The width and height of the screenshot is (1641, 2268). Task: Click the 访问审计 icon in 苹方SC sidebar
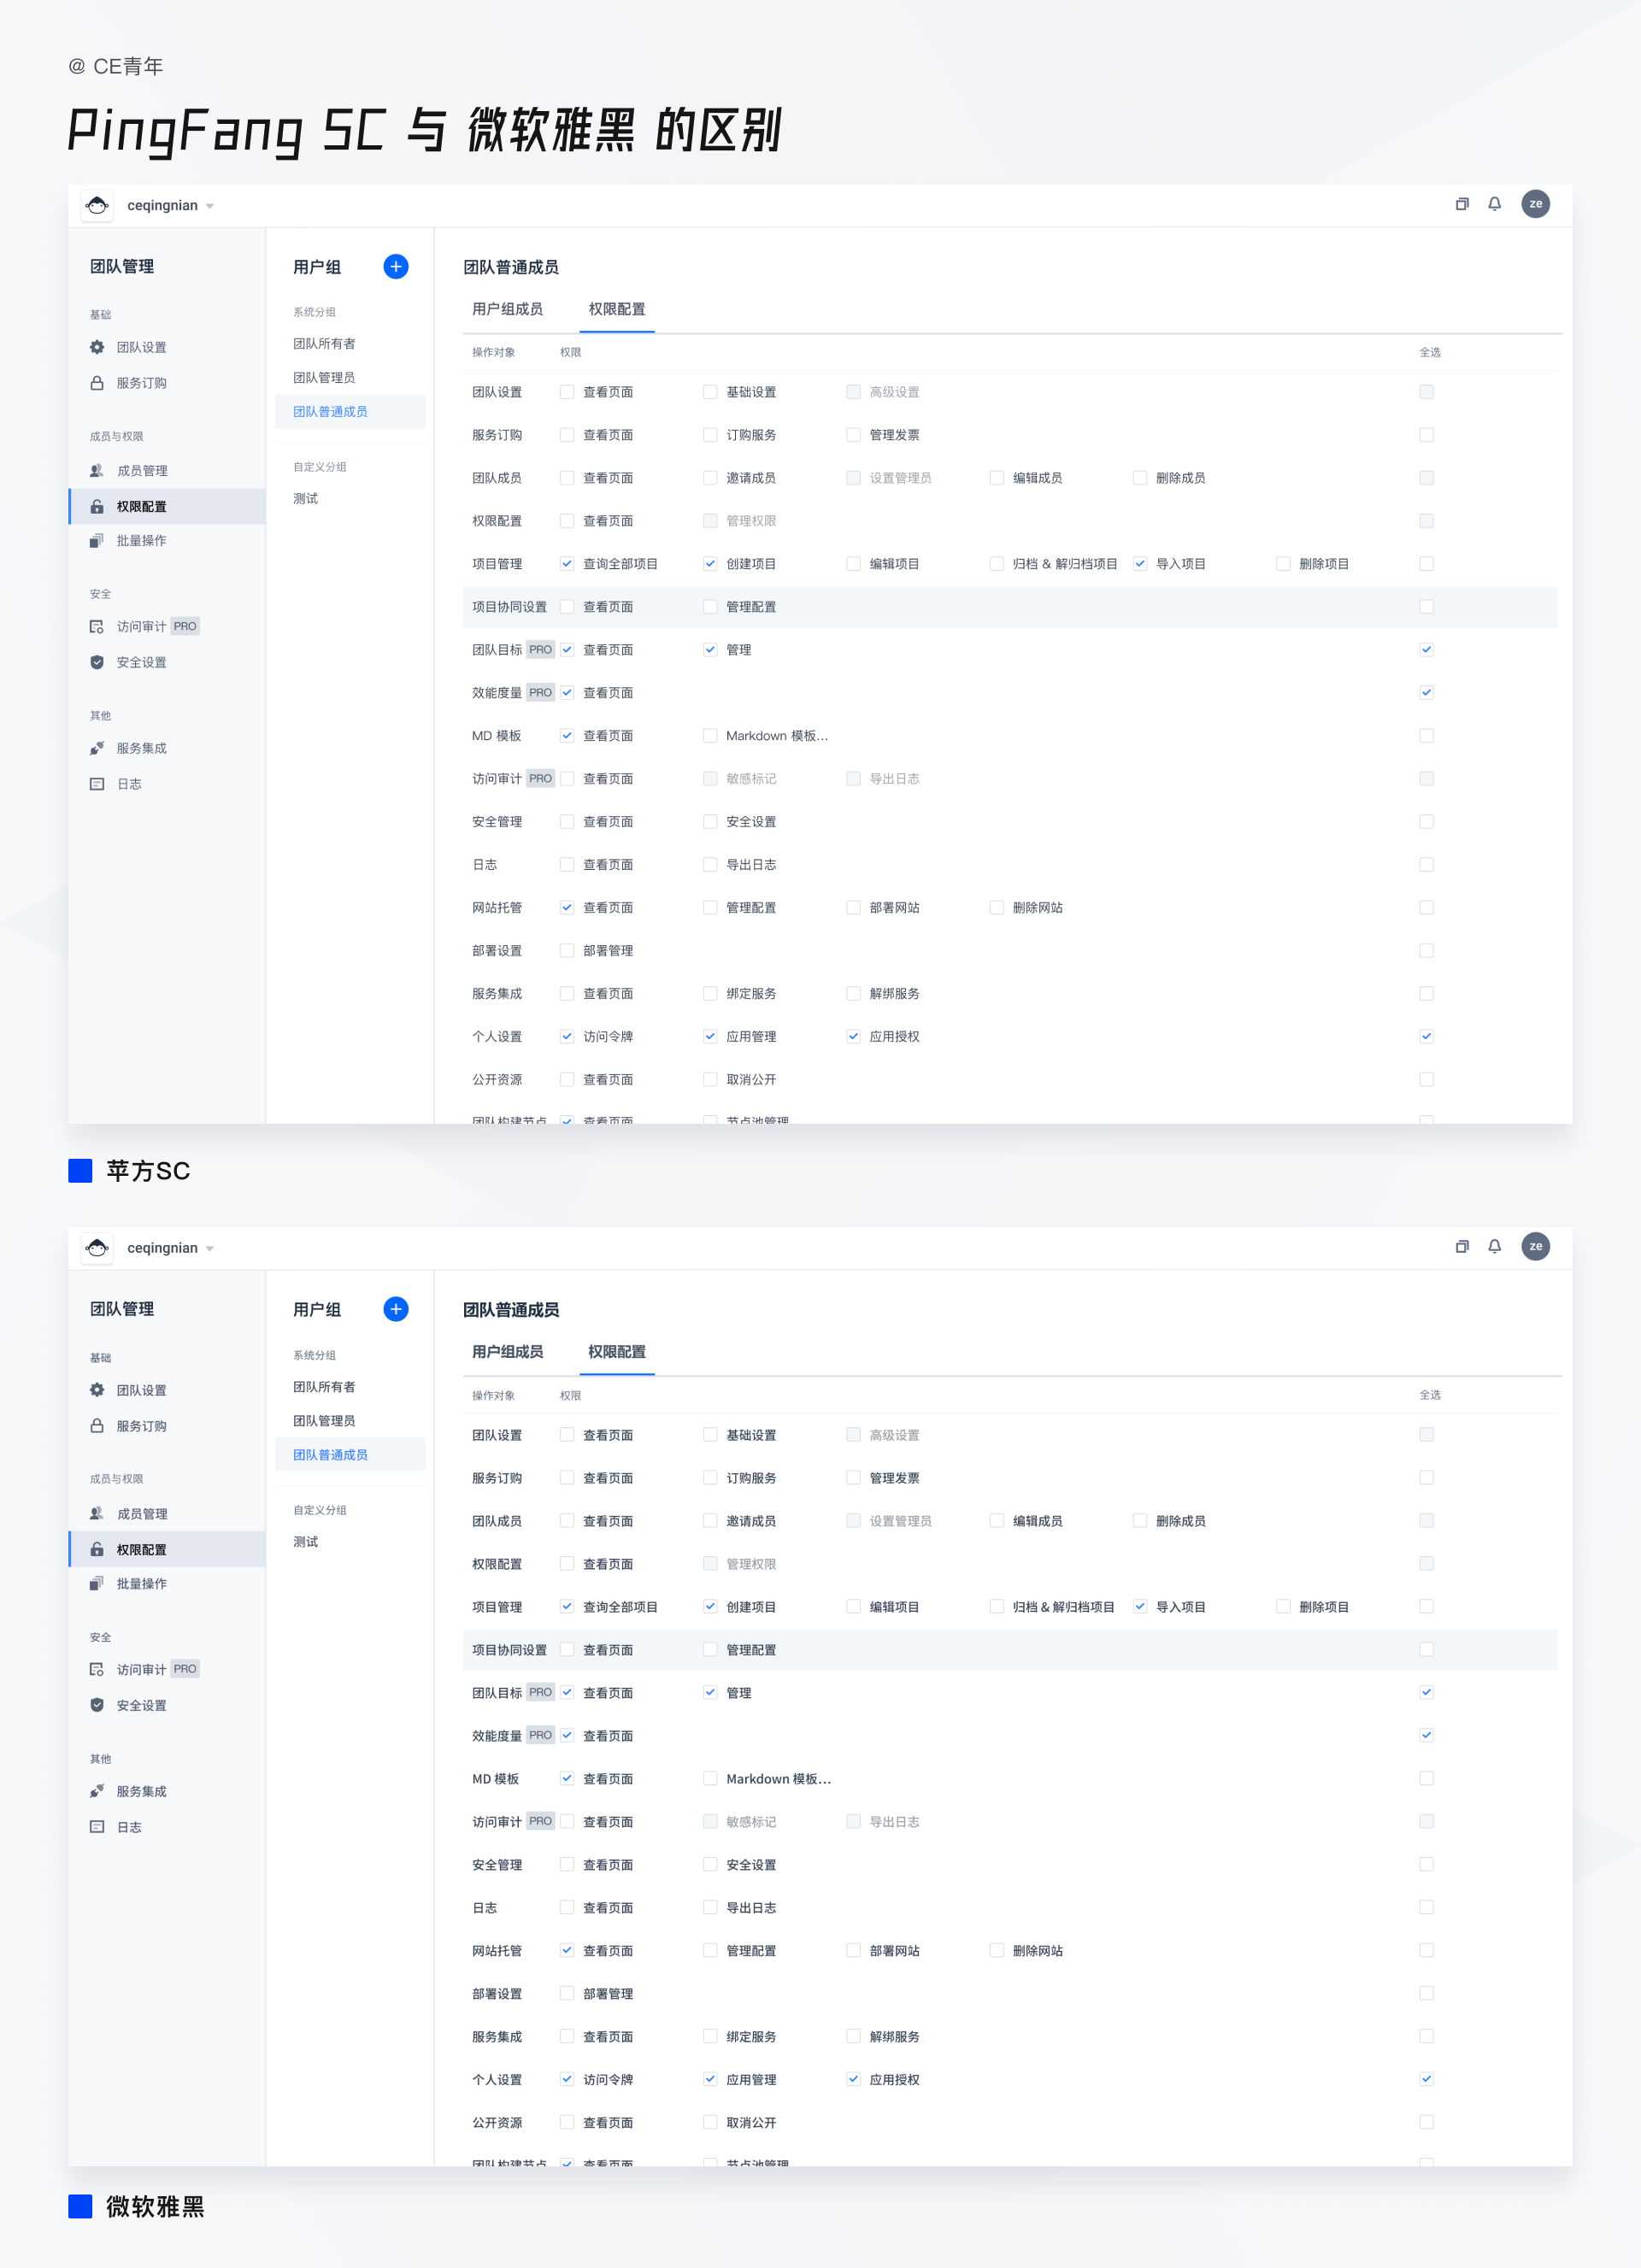tap(97, 626)
